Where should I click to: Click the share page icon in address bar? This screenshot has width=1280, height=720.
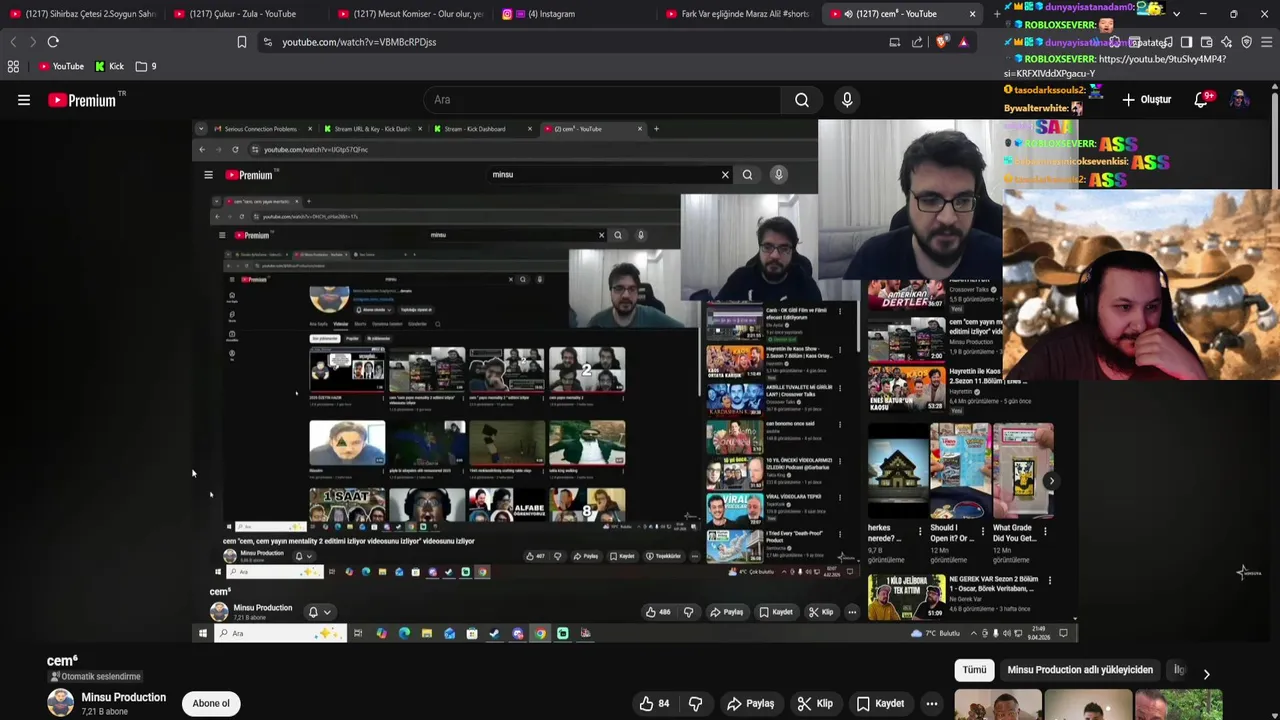click(x=918, y=42)
